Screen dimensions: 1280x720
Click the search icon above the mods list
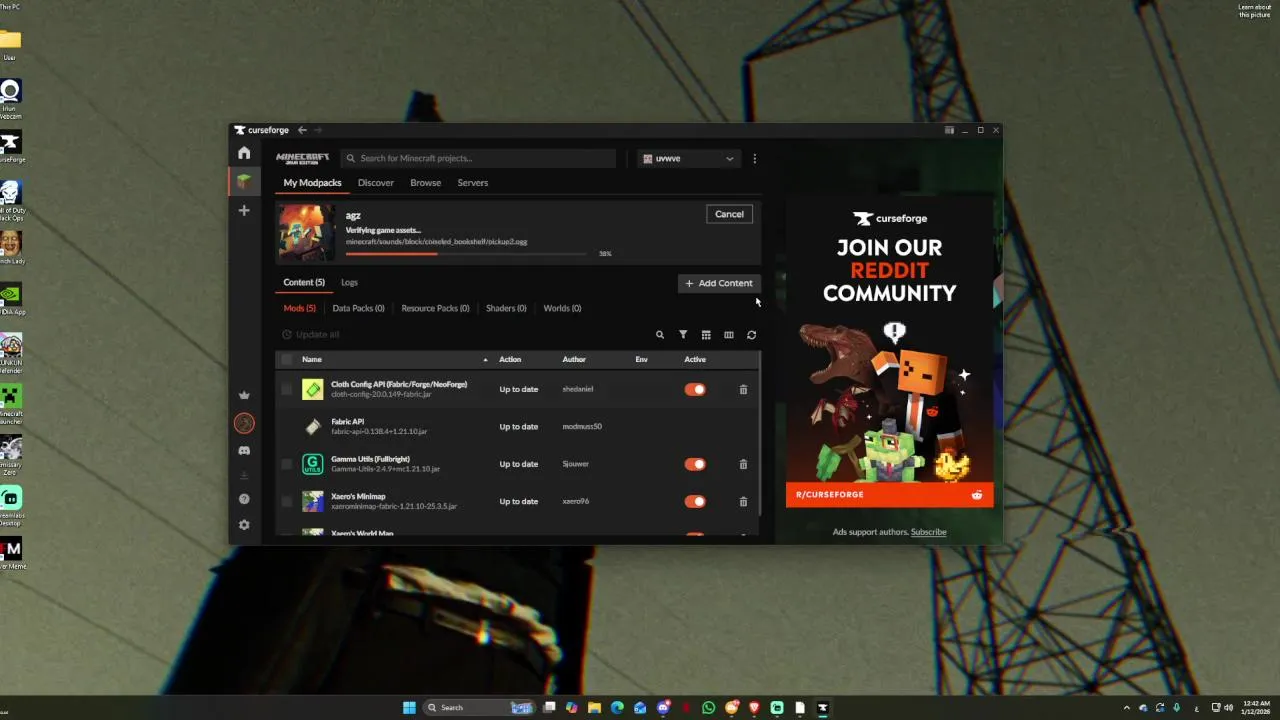click(660, 335)
